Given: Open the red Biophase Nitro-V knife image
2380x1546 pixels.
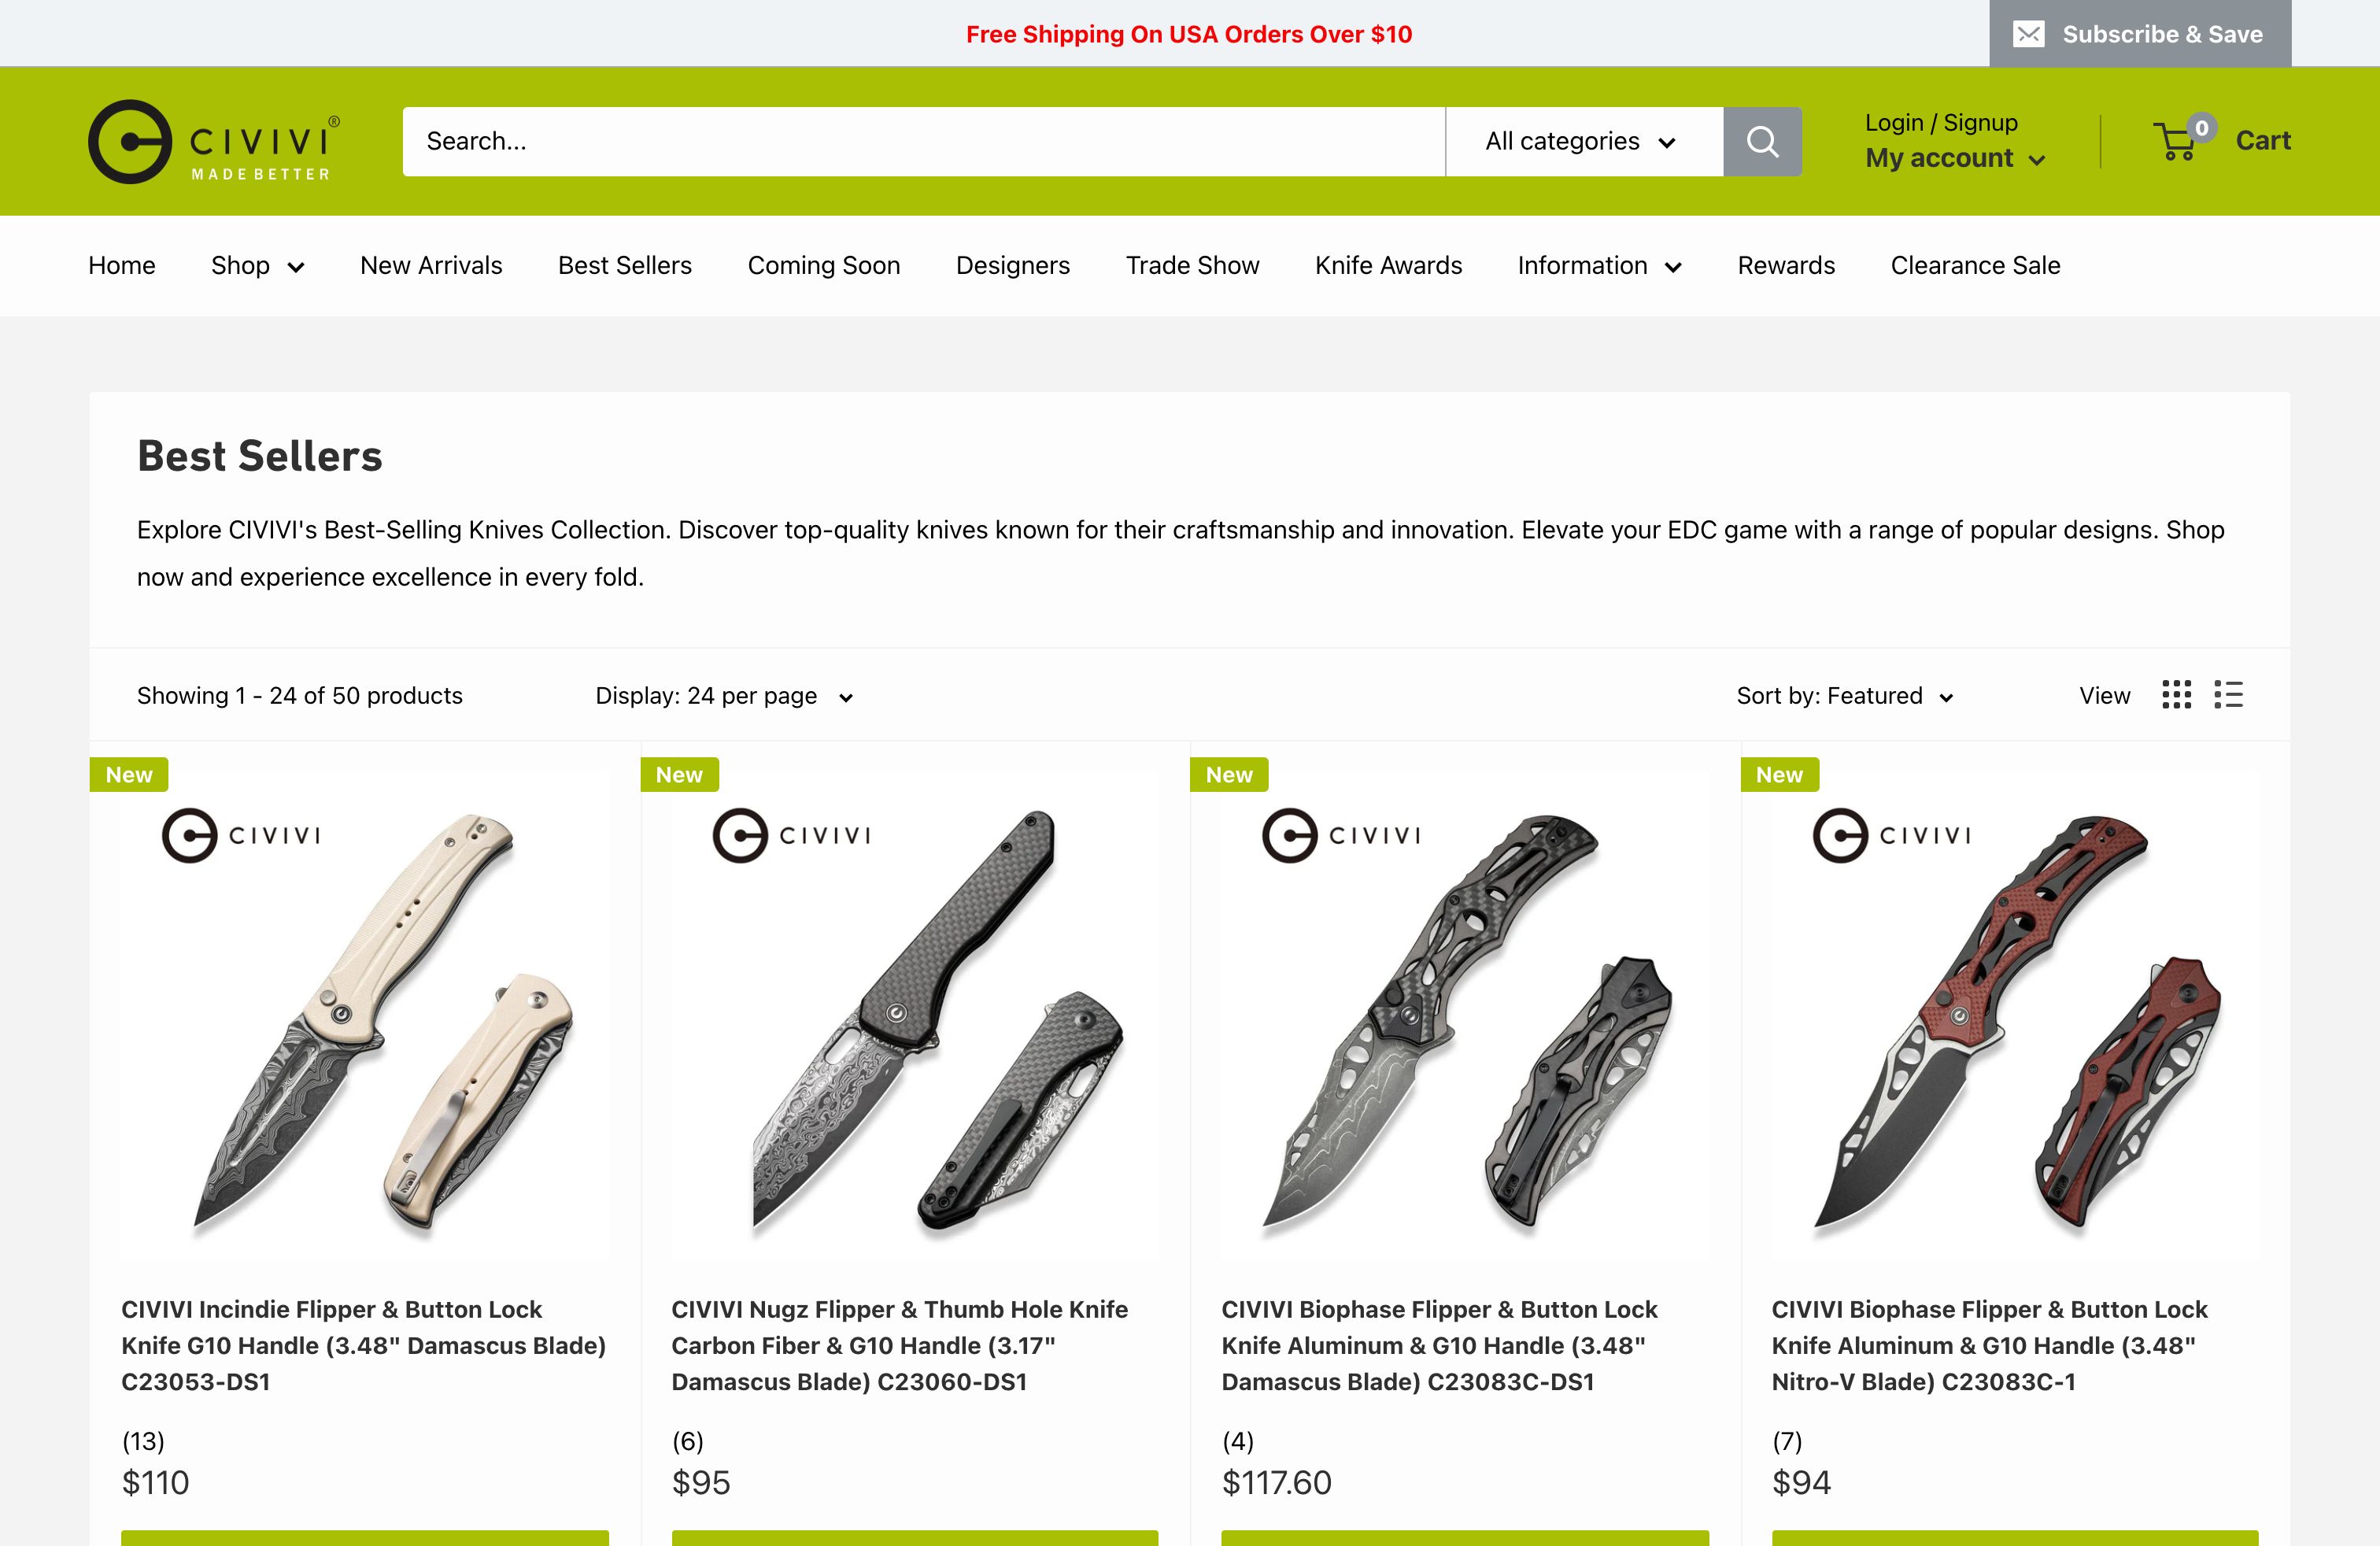Looking at the screenshot, I should tap(2015, 1015).
